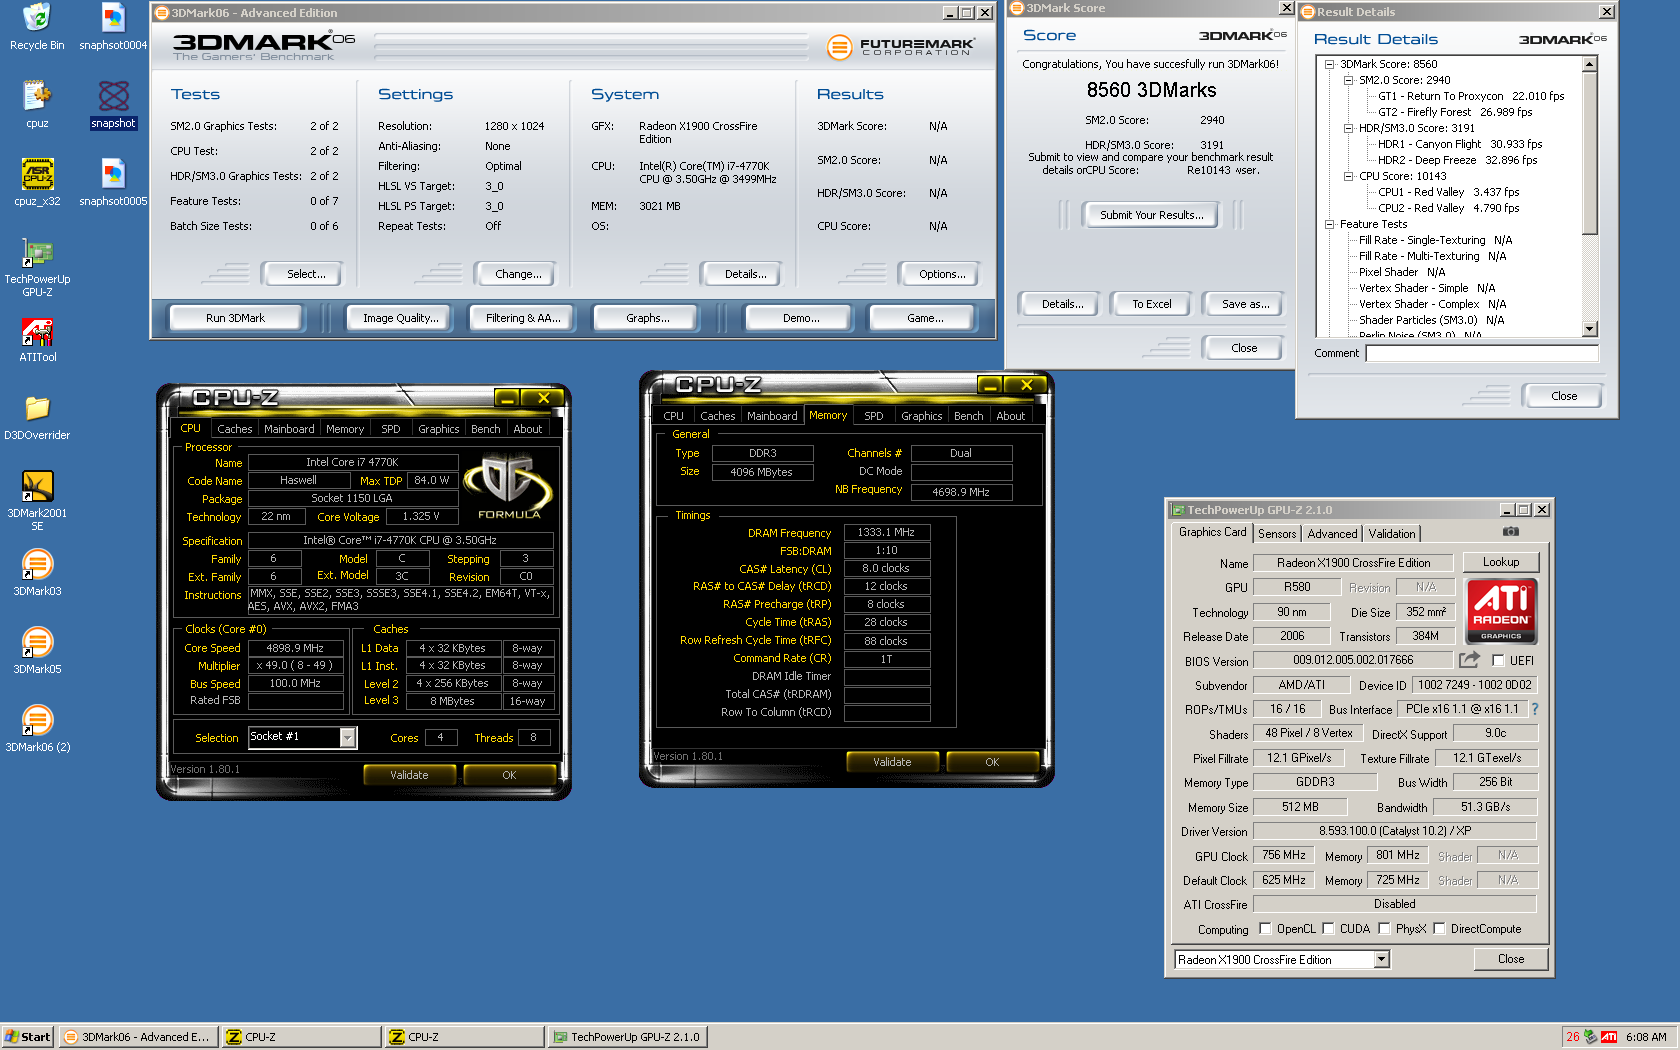
Task: Click the Futuremark logo in 3DMark06
Action: [x=901, y=47]
